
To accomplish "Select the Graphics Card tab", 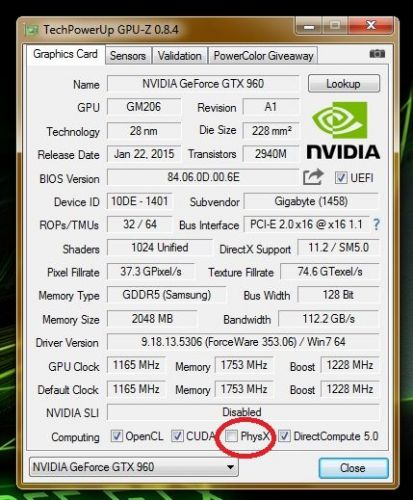I will tap(65, 54).
